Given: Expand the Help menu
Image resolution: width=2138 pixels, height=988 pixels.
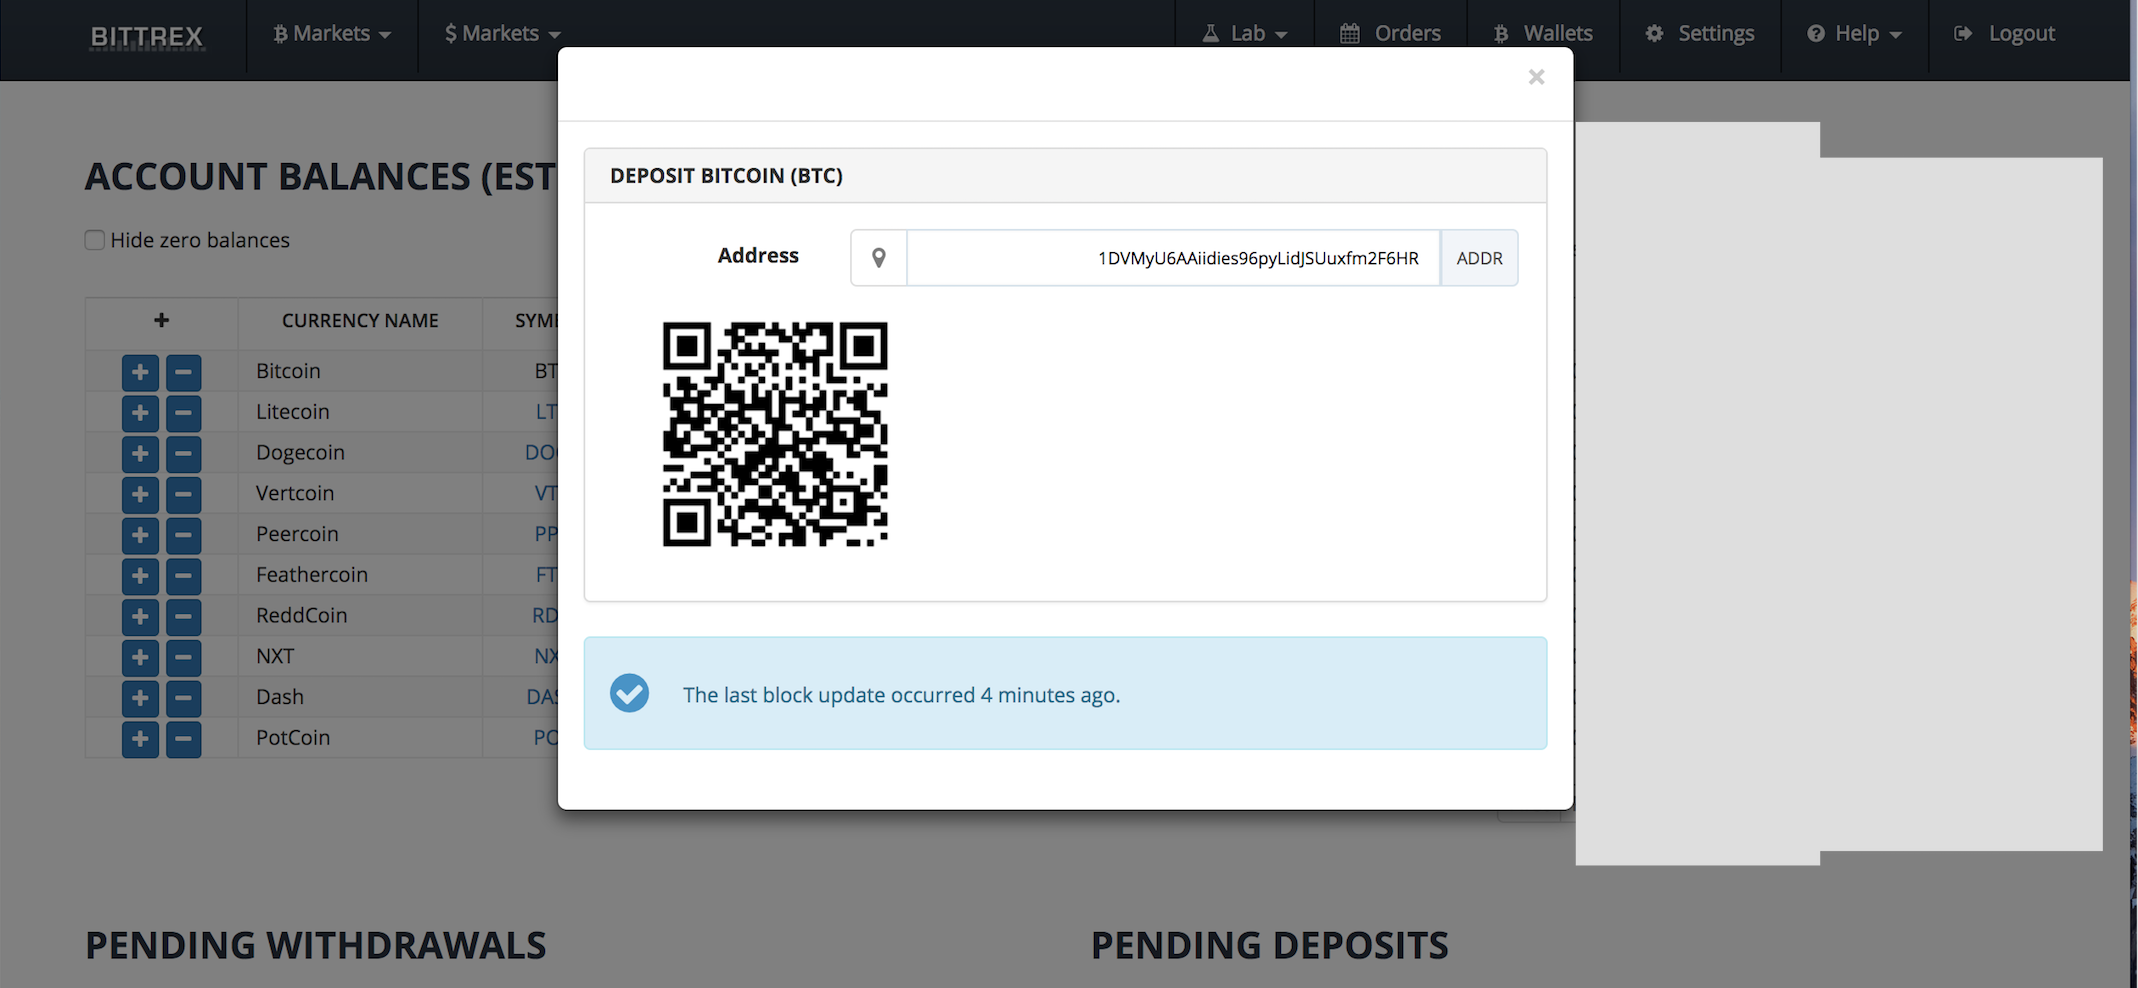Looking at the screenshot, I should [1855, 34].
